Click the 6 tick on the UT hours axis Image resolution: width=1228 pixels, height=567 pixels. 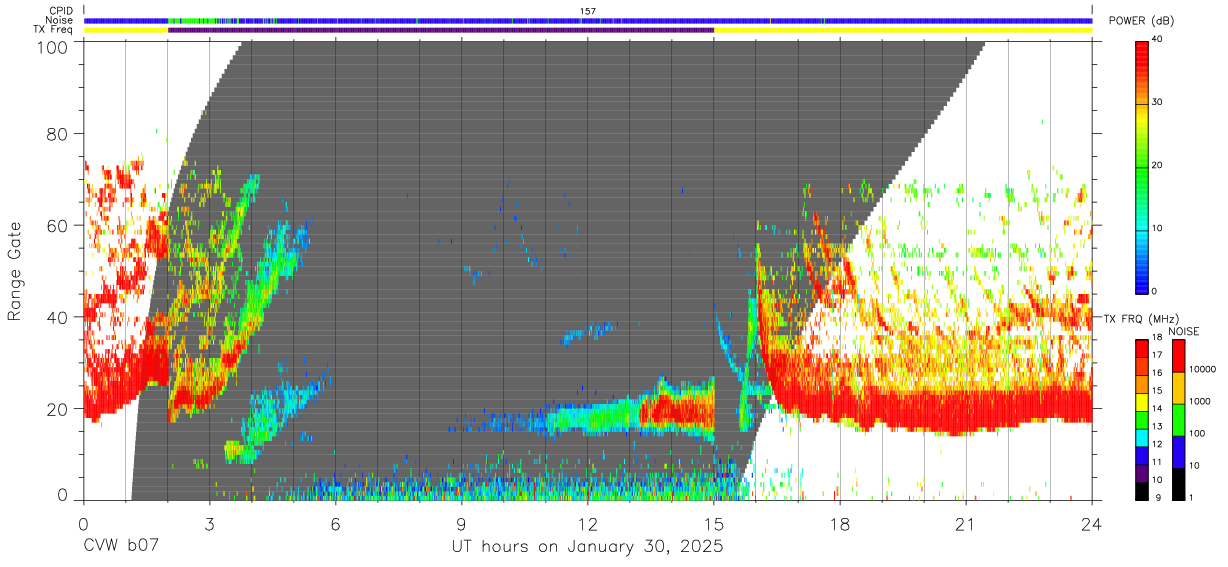pos(336,522)
